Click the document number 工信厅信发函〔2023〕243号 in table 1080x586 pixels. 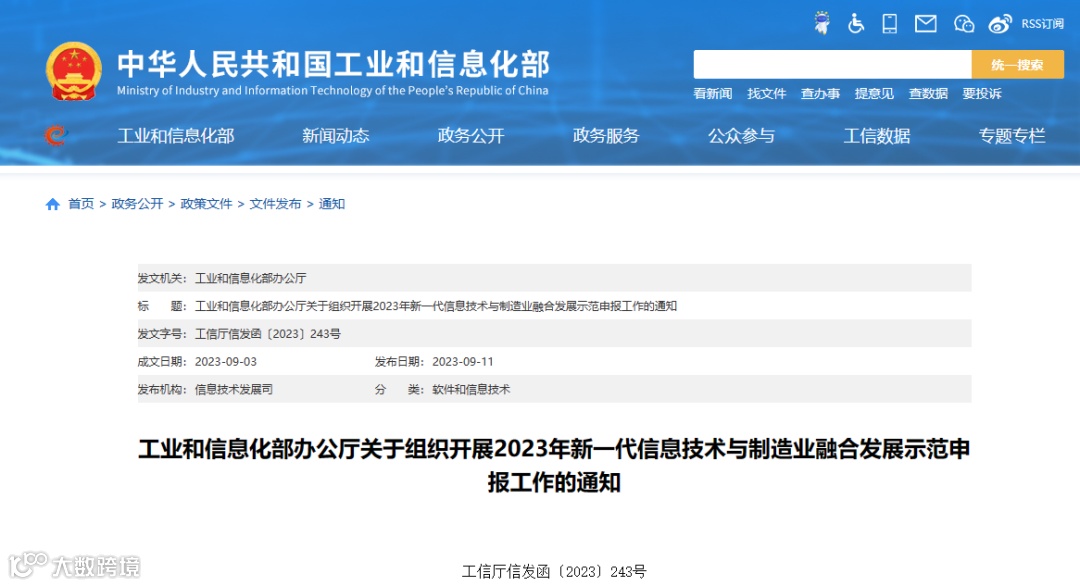point(268,334)
